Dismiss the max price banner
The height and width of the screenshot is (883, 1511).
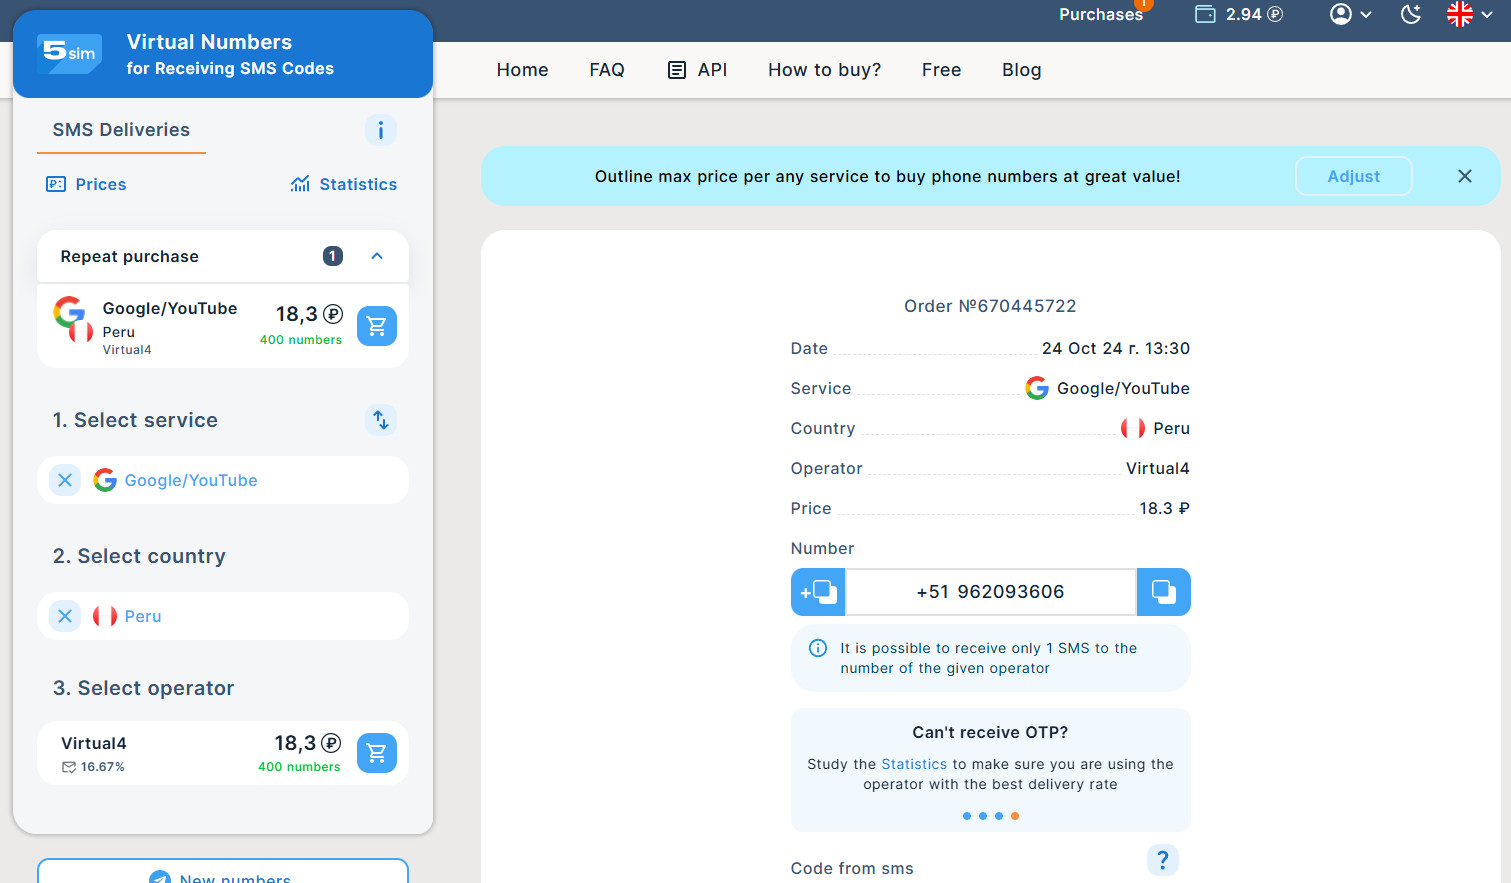pos(1465,176)
